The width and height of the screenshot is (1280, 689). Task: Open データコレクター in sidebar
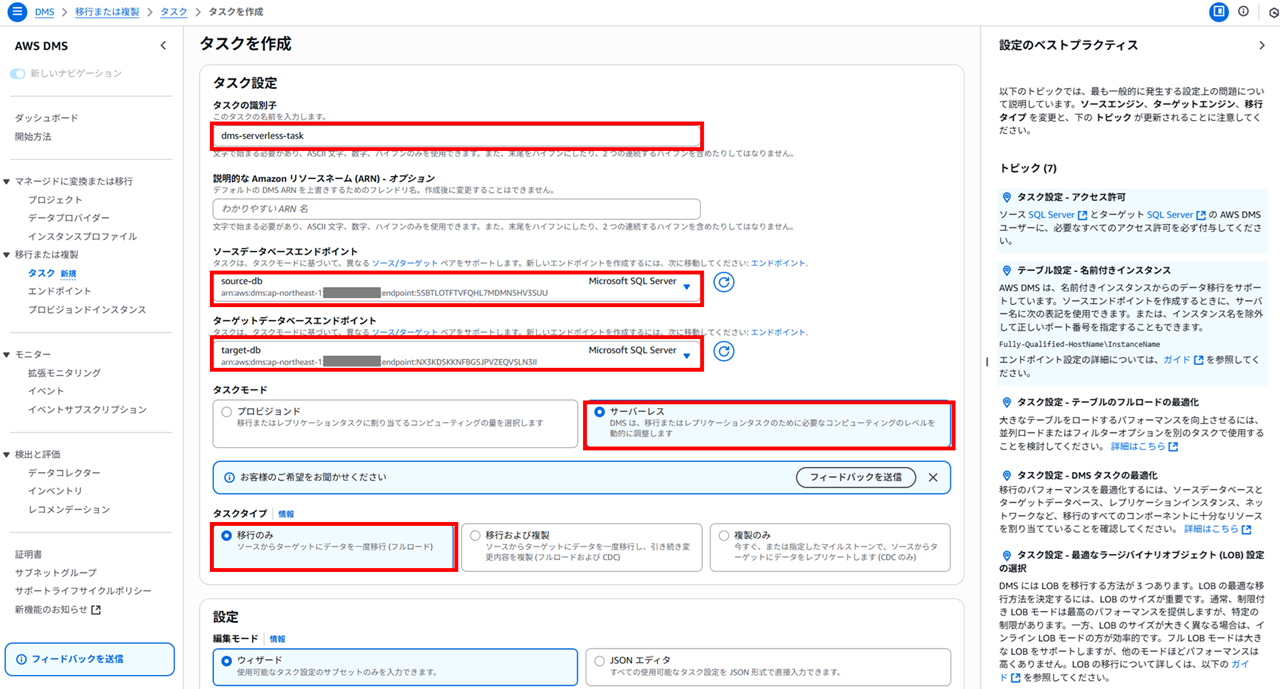coord(64,473)
